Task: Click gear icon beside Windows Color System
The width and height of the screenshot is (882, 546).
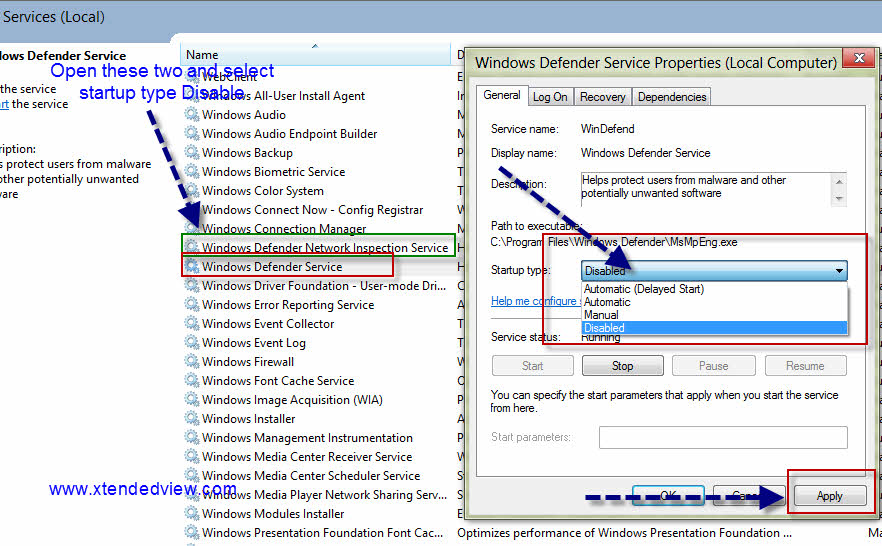Action: point(192,191)
